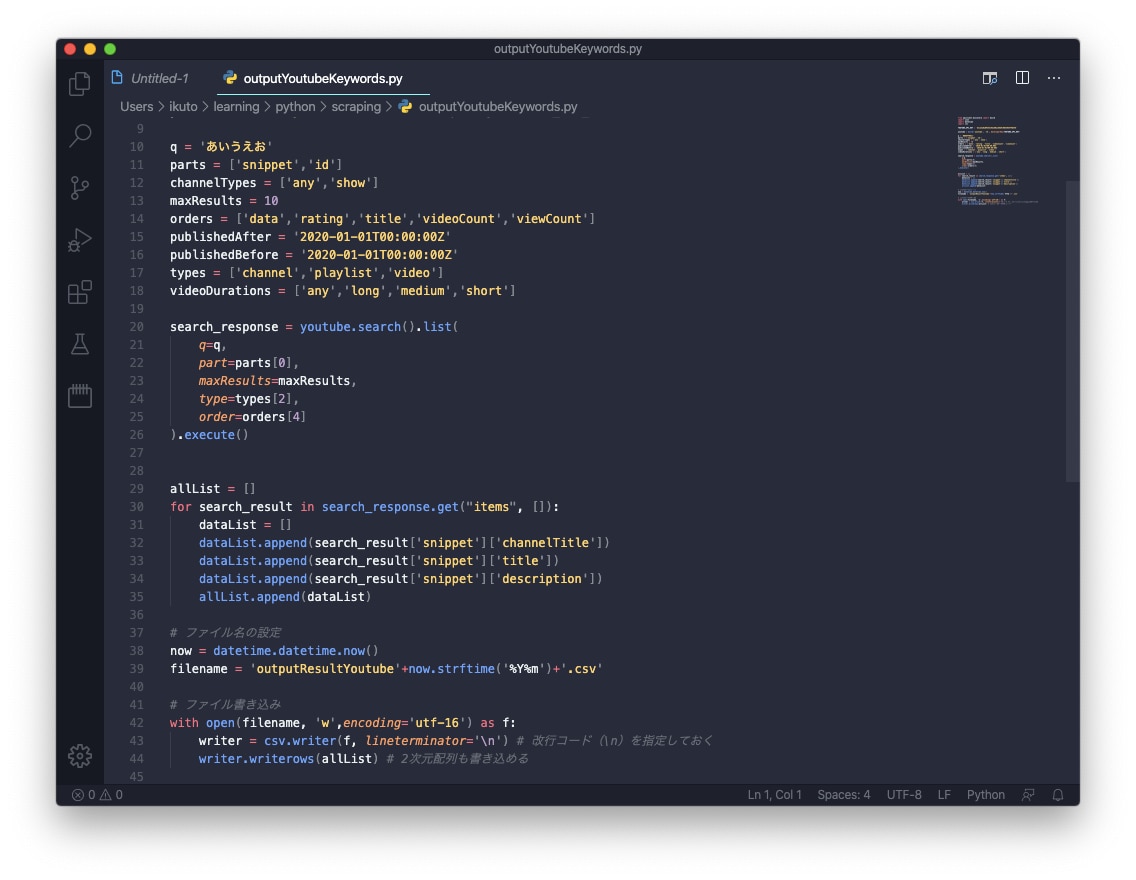
Task: Click the green window zoom button
Action: pyautogui.click(x=110, y=49)
